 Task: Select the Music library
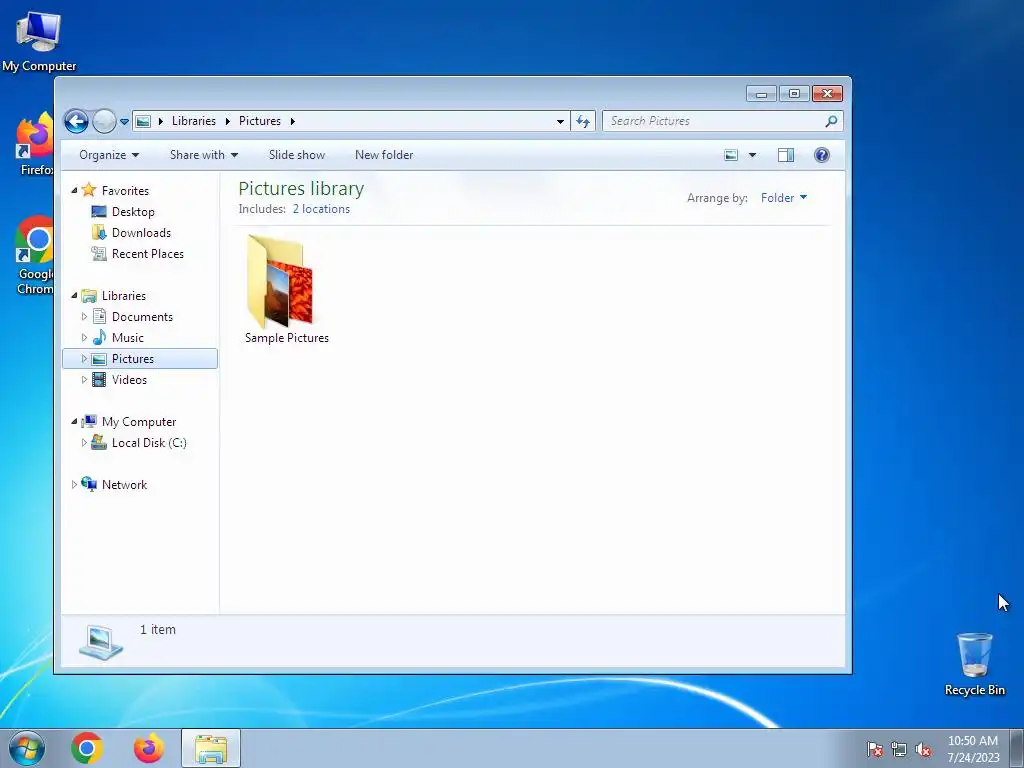click(x=127, y=338)
